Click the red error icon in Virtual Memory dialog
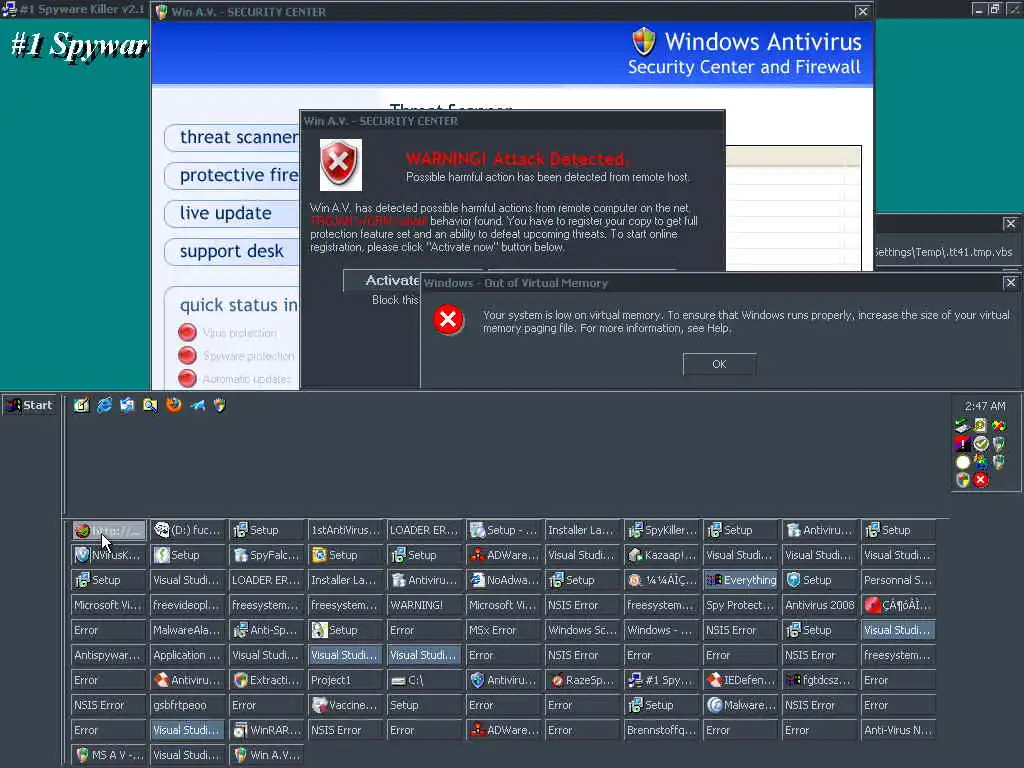The width and height of the screenshot is (1024, 768). pos(449,319)
